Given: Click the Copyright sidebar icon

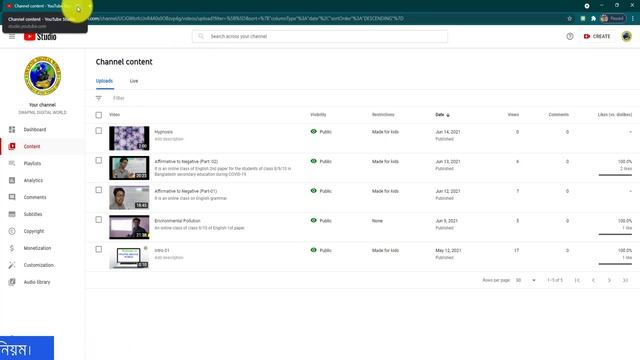Looking at the screenshot, I should pos(12,231).
